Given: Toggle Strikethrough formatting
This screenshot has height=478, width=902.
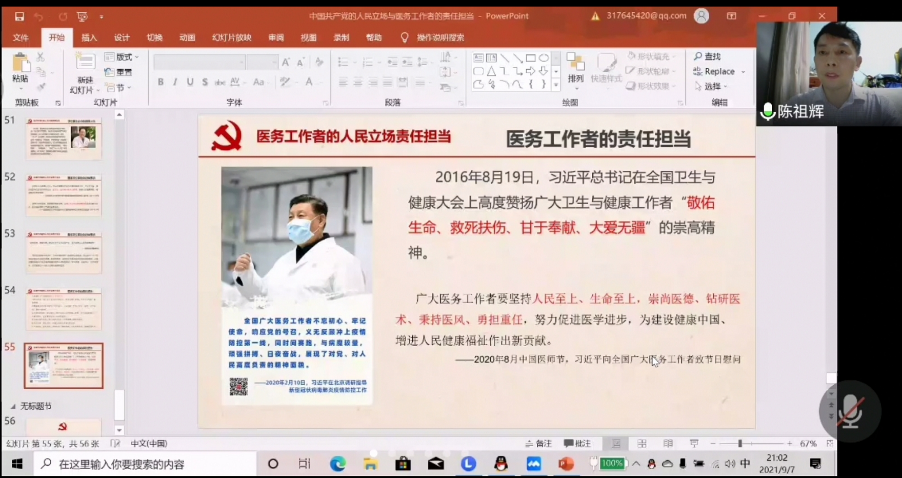Looking at the screenshot, I should pyautogui.click(x=220, y=82).
